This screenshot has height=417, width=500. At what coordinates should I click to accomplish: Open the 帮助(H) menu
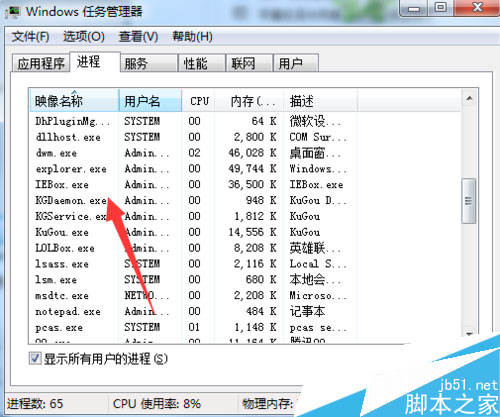tap(192, 36)
